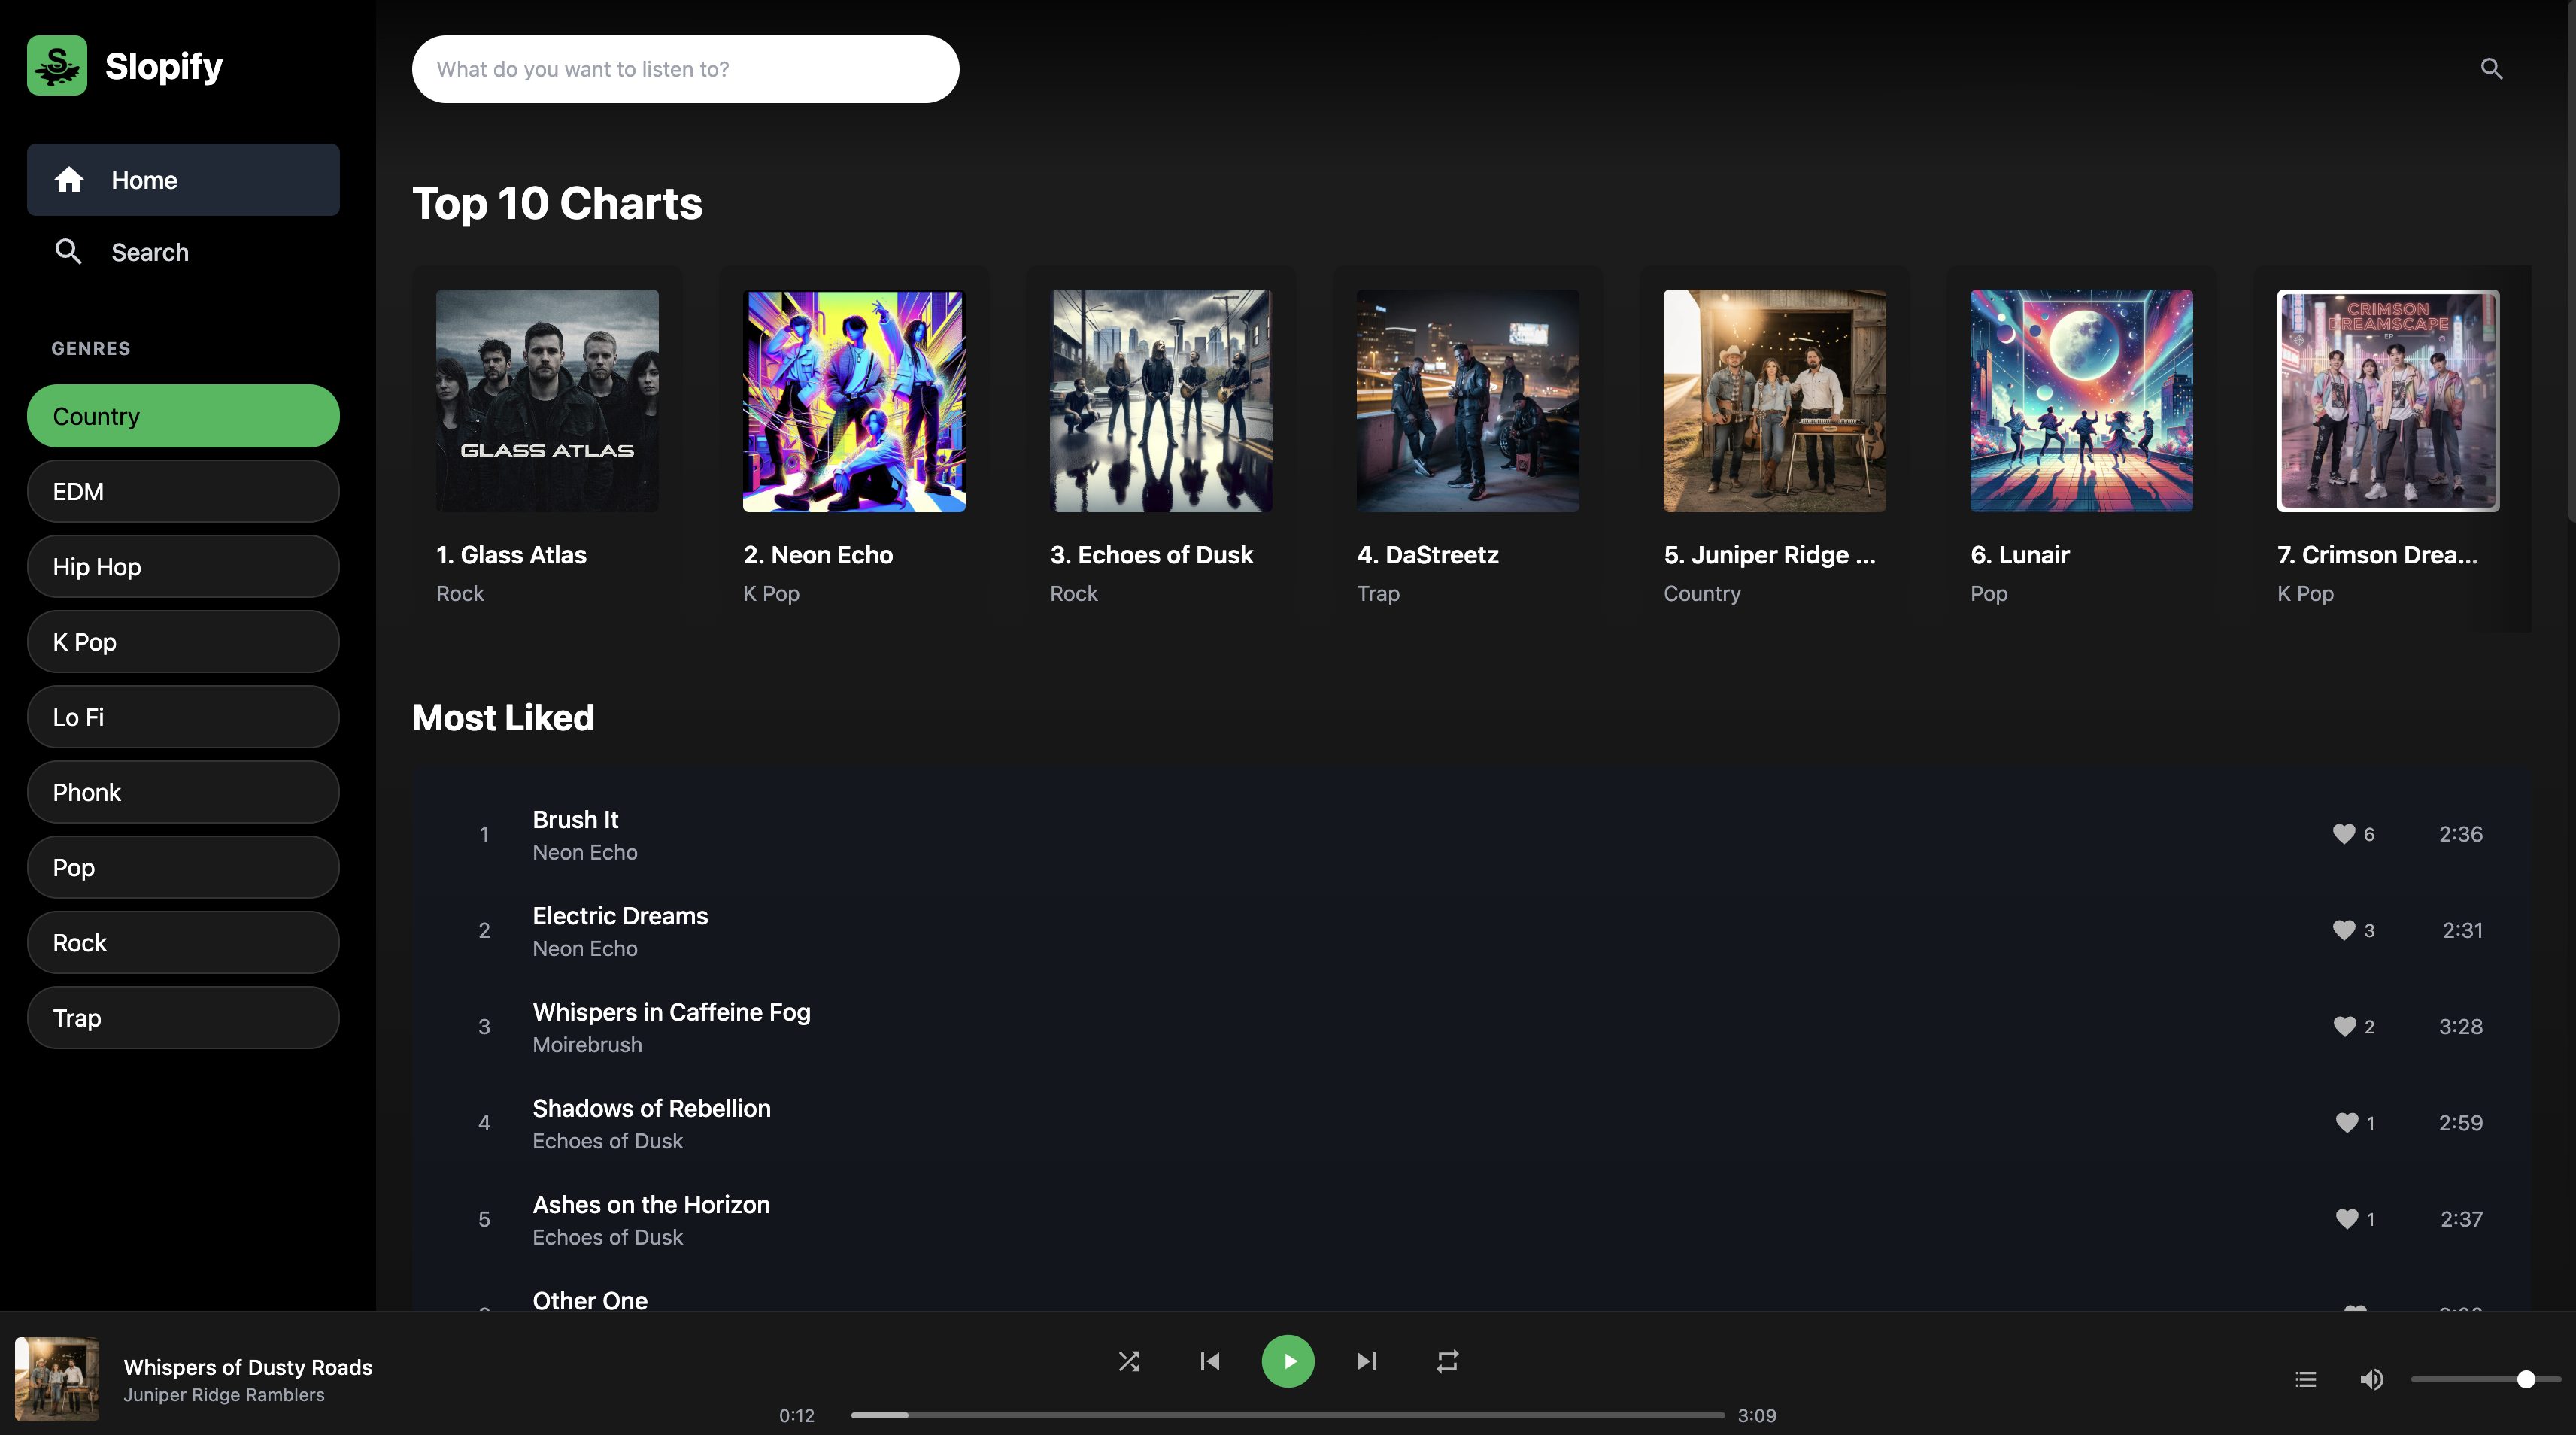This screenshot has height=1435, width=2576.
Task: Click the sidebar Search magnifier icon
Action: [69, 252]
